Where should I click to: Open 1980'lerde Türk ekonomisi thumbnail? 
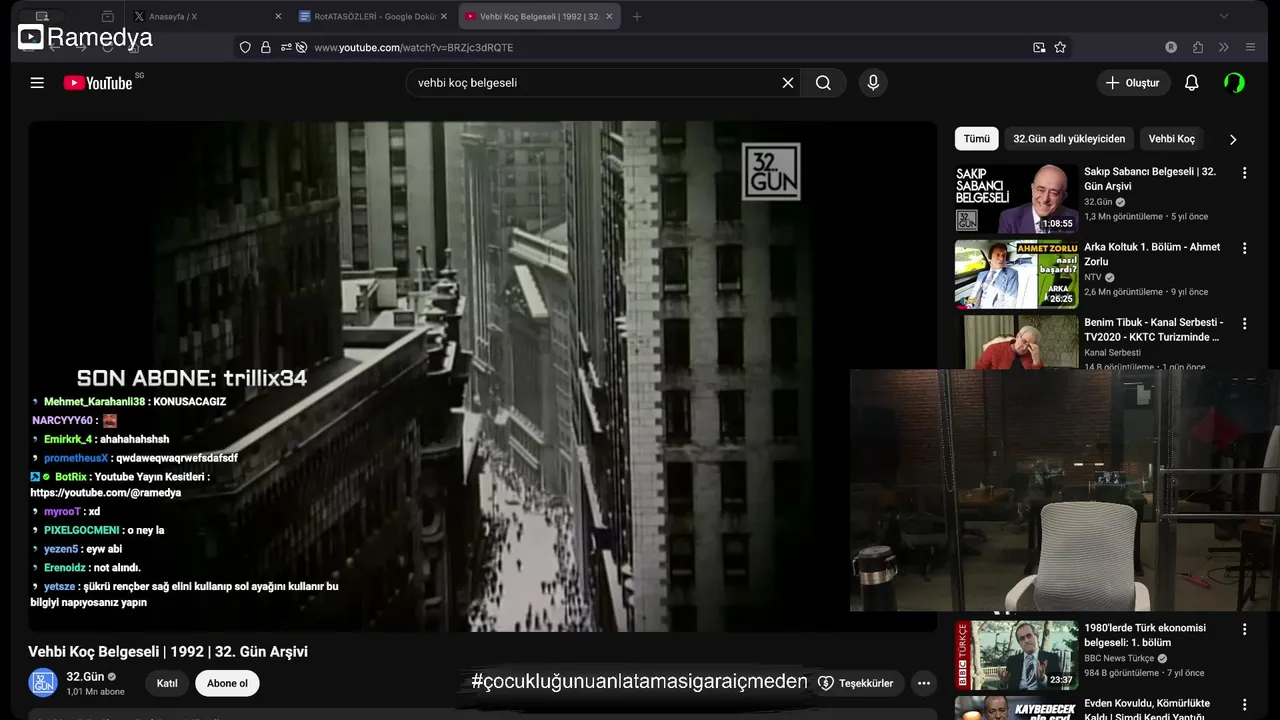click(1016, 655)
